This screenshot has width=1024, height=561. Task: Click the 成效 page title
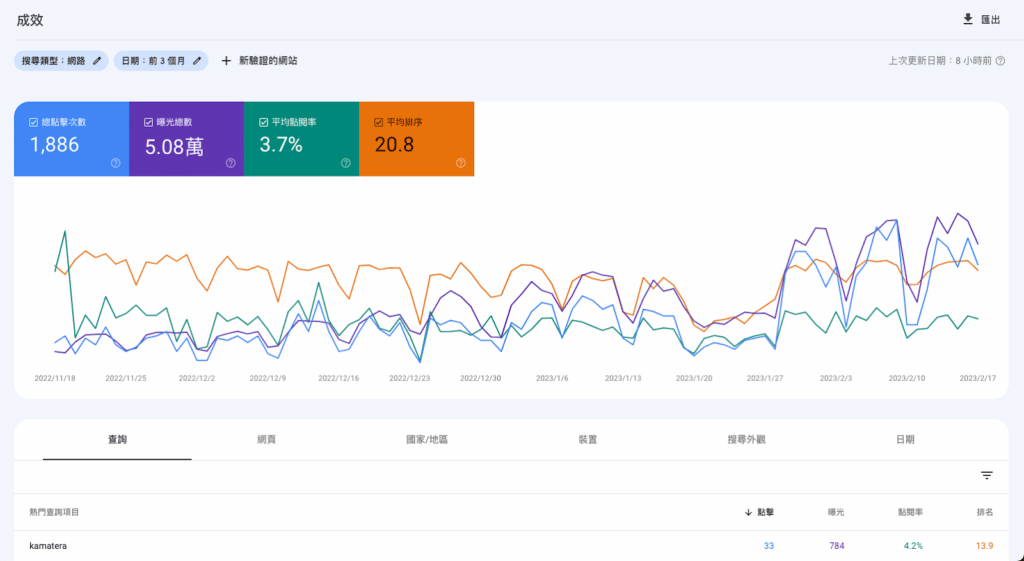30,20
